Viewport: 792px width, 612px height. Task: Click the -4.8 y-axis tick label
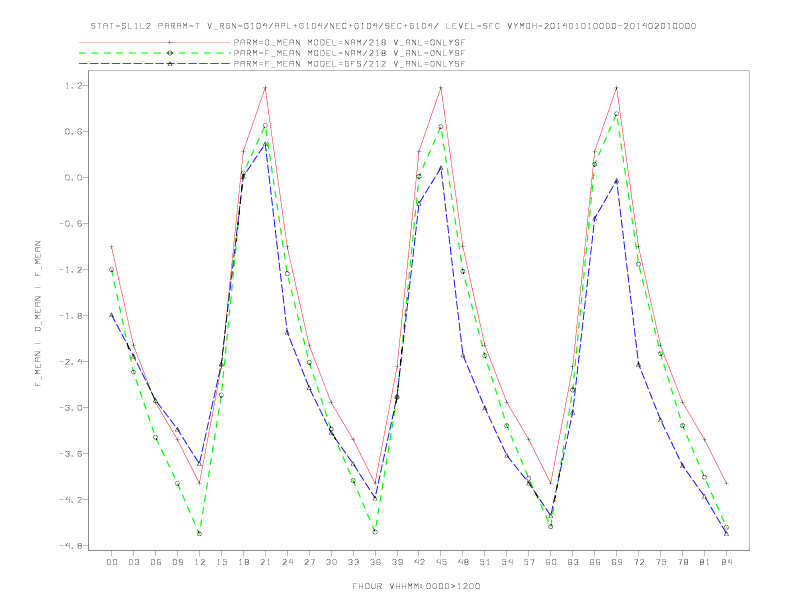(71, 545)
